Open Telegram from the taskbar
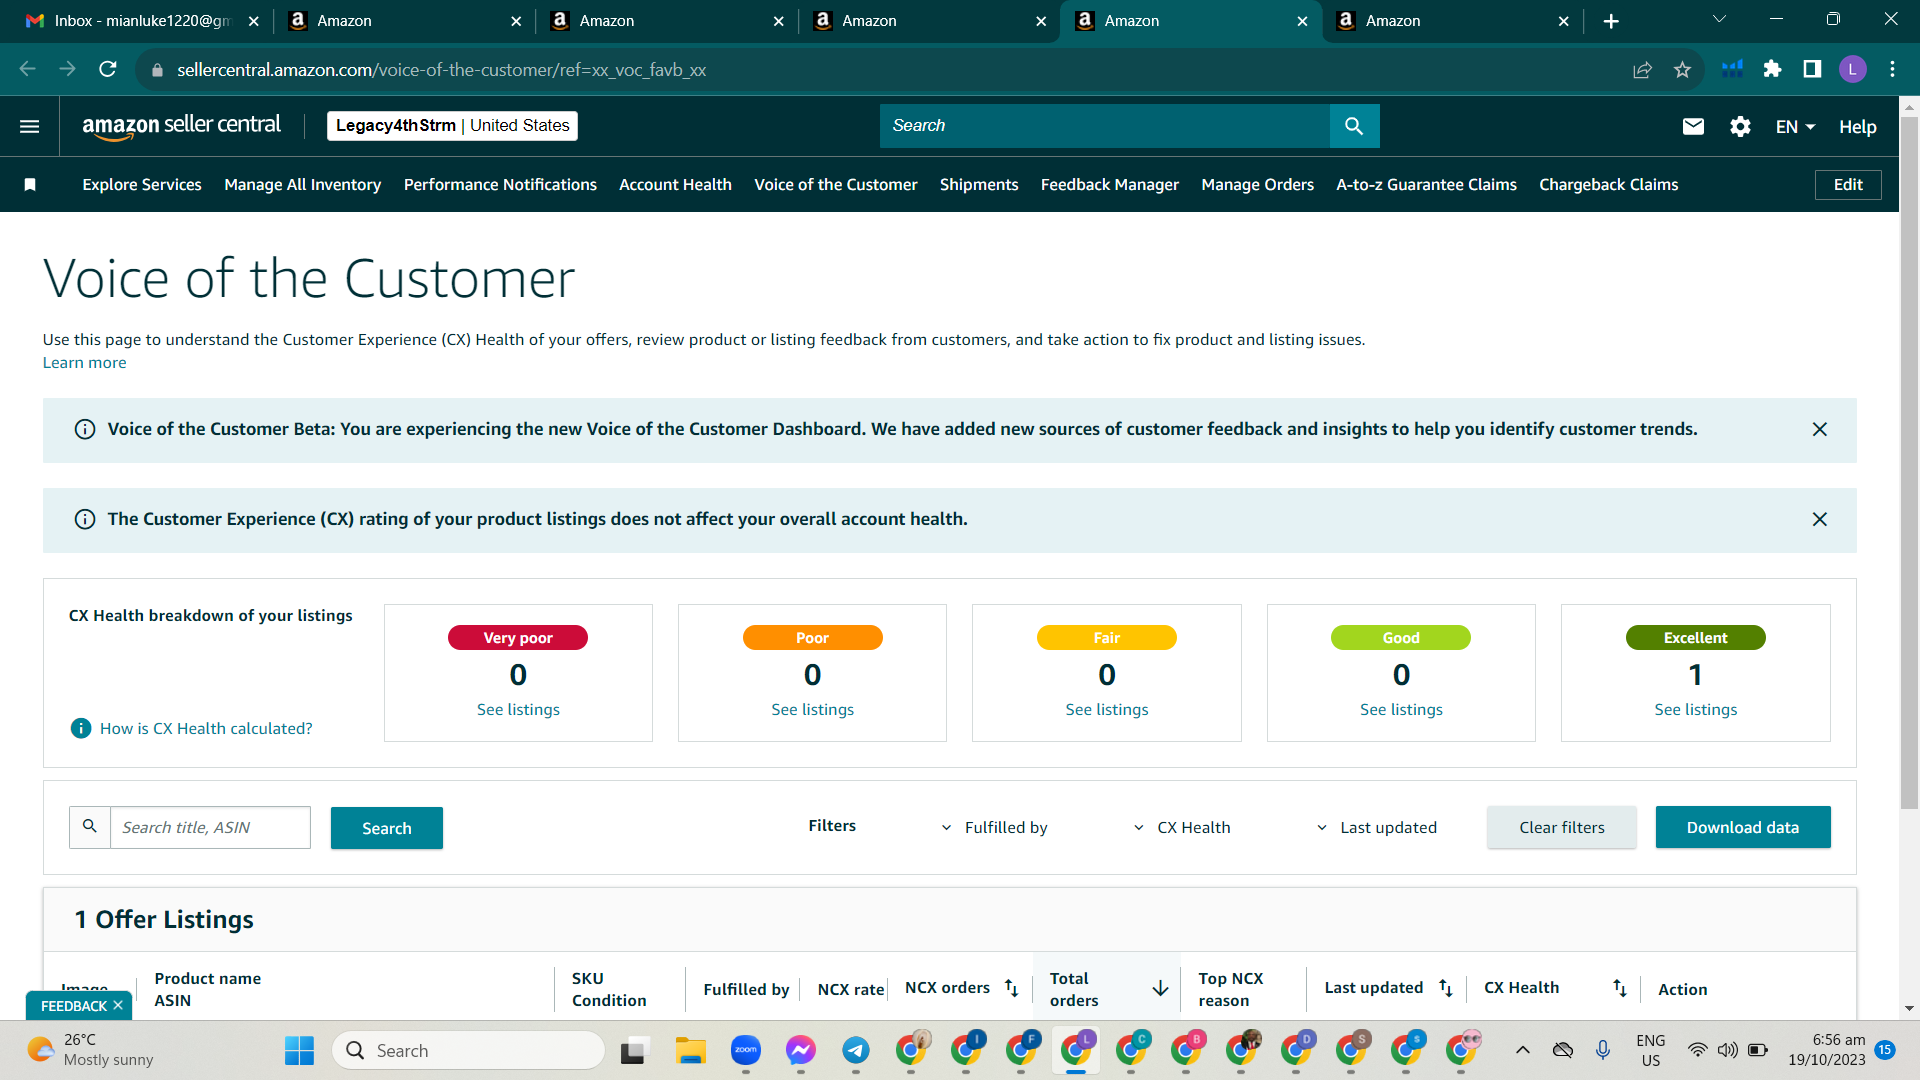Viewport: 1920px width, 1080px height. pyautogui.click(x=856, y=1050)
